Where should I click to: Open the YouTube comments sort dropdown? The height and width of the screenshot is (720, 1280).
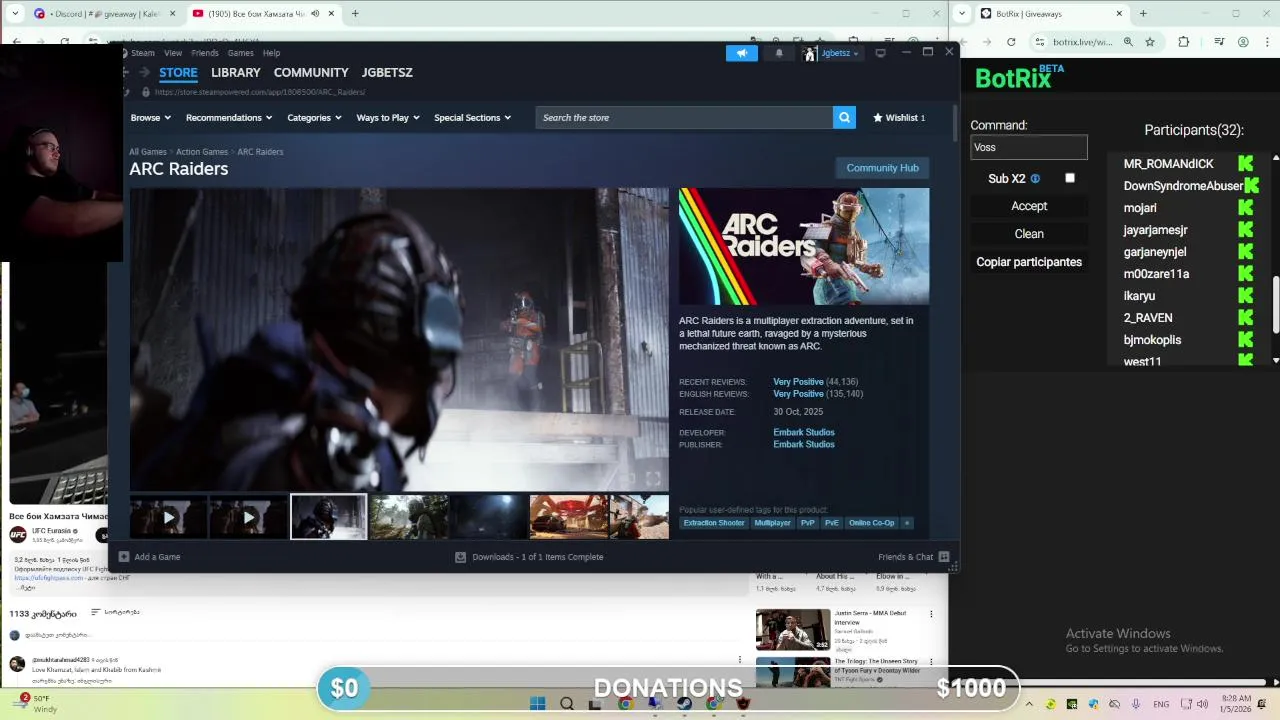pos(115,612)
